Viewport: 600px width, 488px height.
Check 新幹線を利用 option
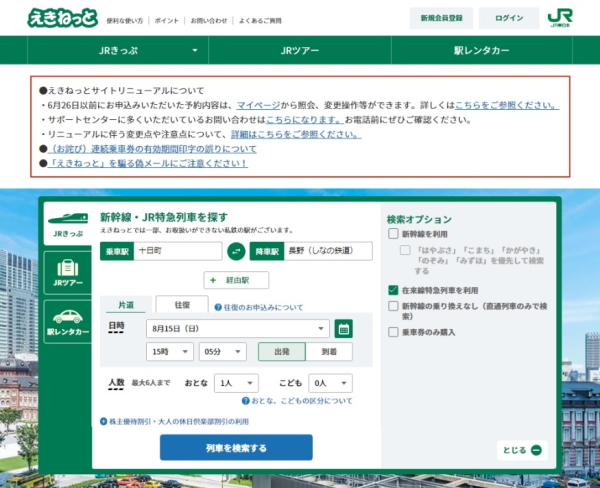[x=393, y=234]
